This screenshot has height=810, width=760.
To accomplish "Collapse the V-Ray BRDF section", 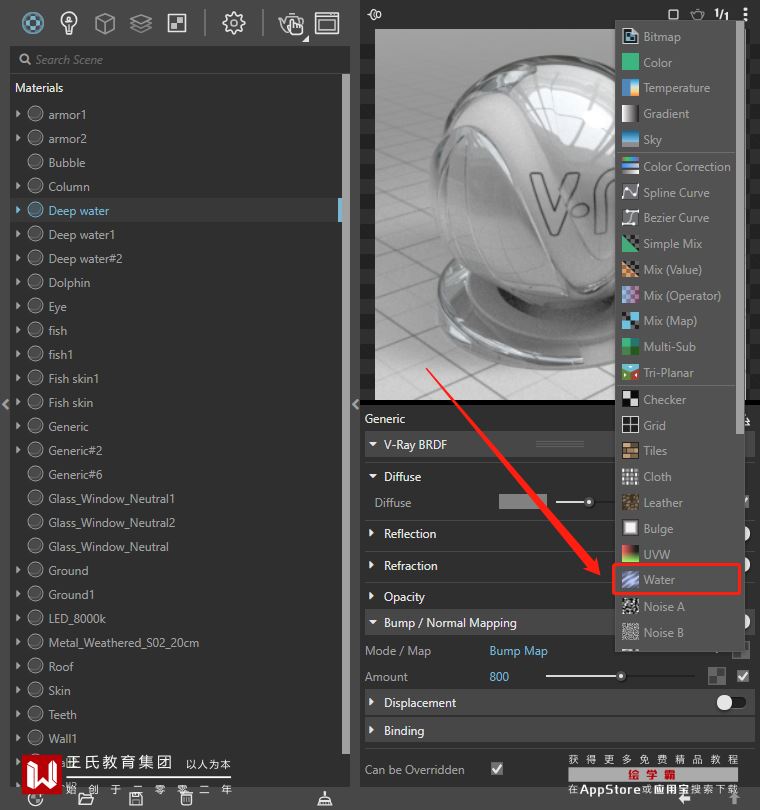I will tap(373, 444).
